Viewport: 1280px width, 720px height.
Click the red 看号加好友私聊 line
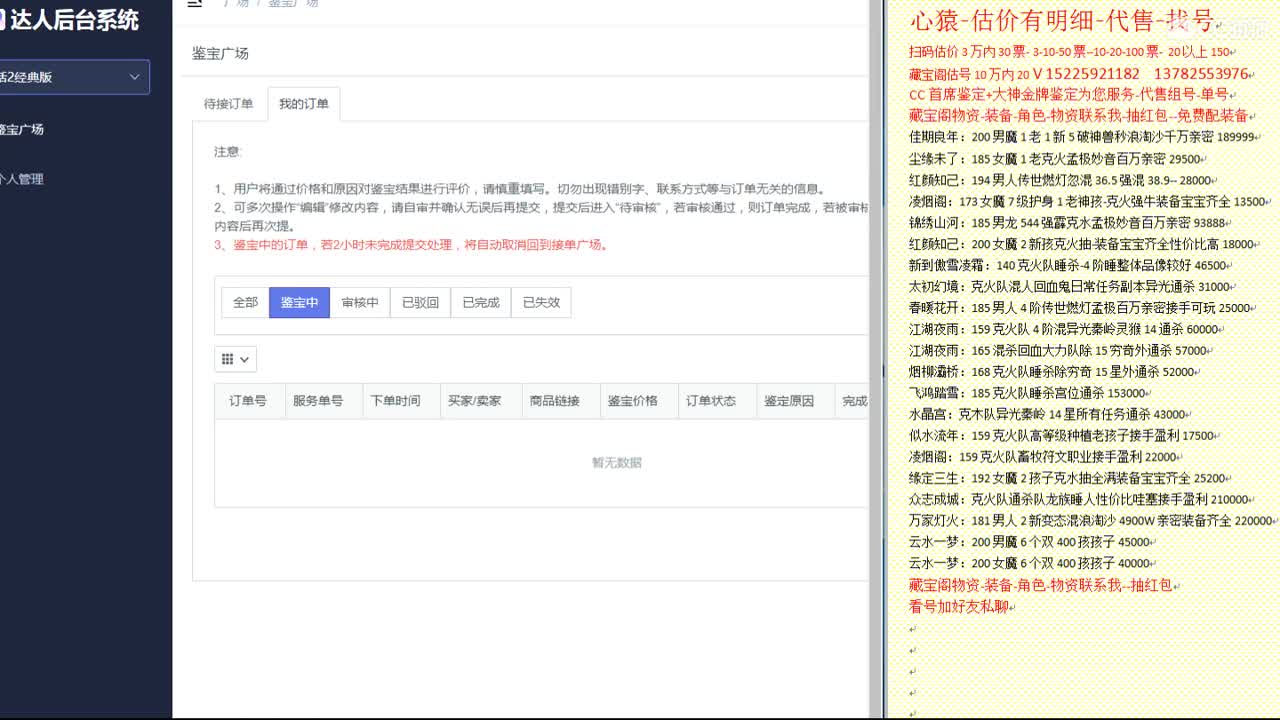(x=960, y=606)
